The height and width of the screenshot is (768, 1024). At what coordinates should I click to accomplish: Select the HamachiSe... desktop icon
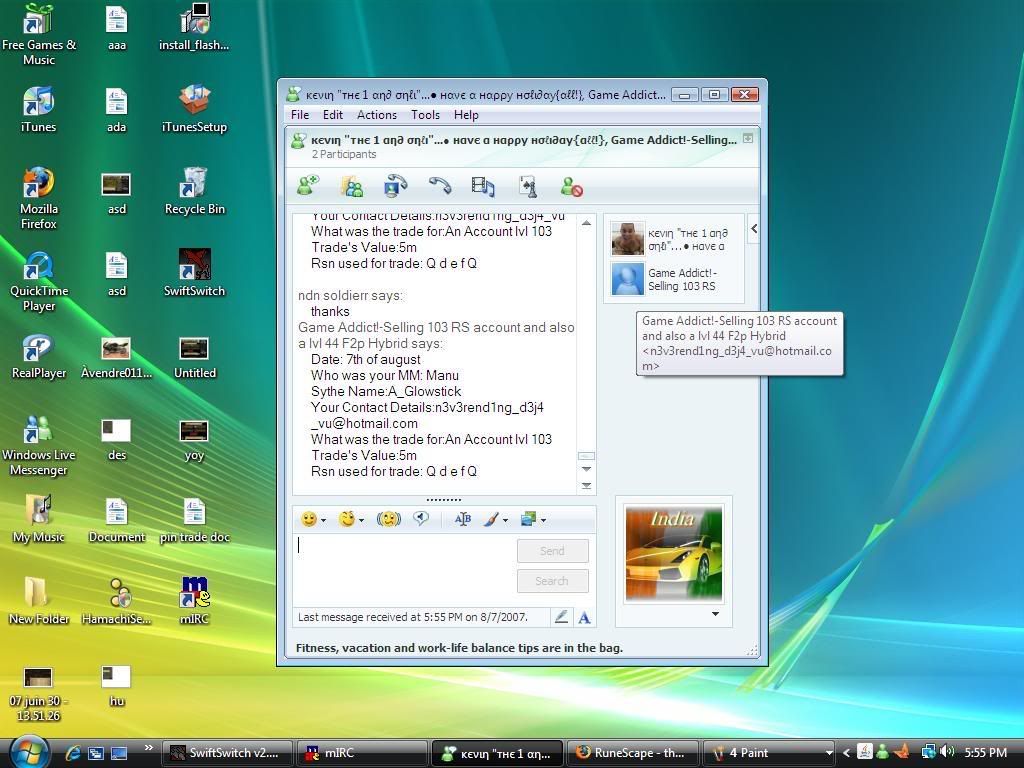pos(117,601)
